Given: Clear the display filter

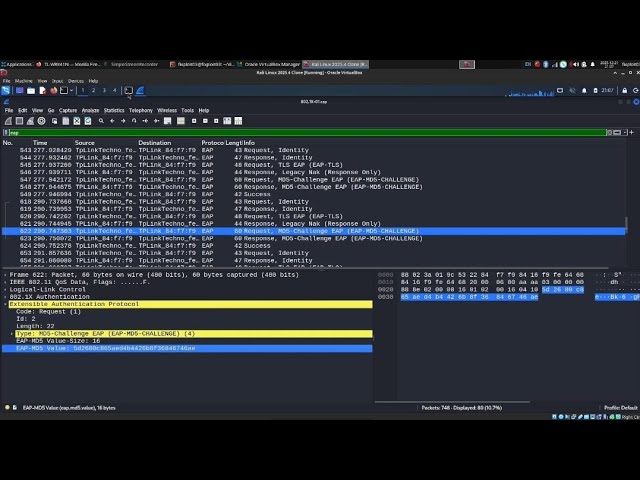Looking at the screenshot, I should point(609,132).
